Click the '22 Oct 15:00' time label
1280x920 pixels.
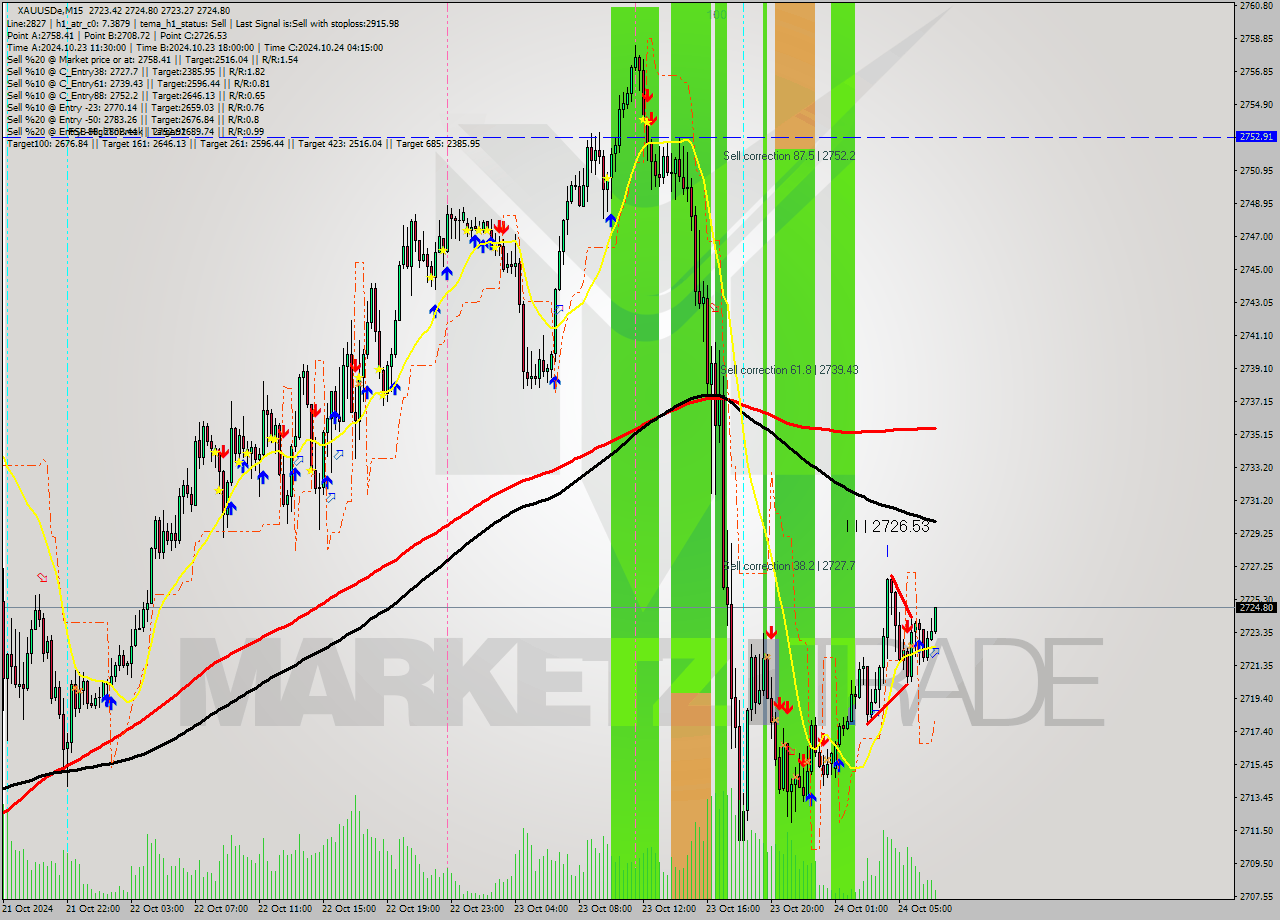coord(349,910)
